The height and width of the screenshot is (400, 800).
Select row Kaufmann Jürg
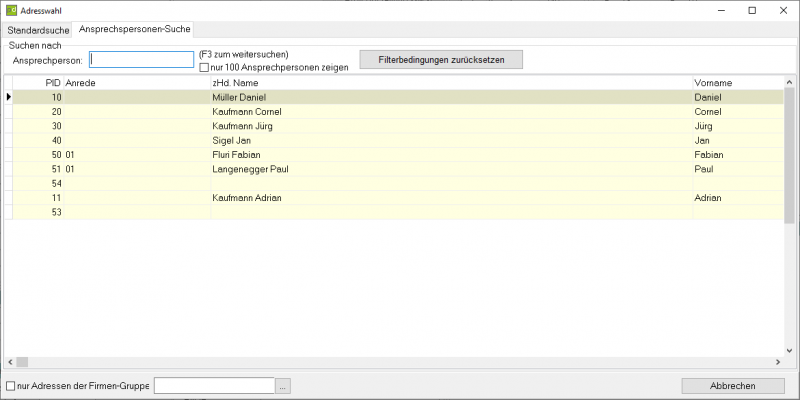398,126
